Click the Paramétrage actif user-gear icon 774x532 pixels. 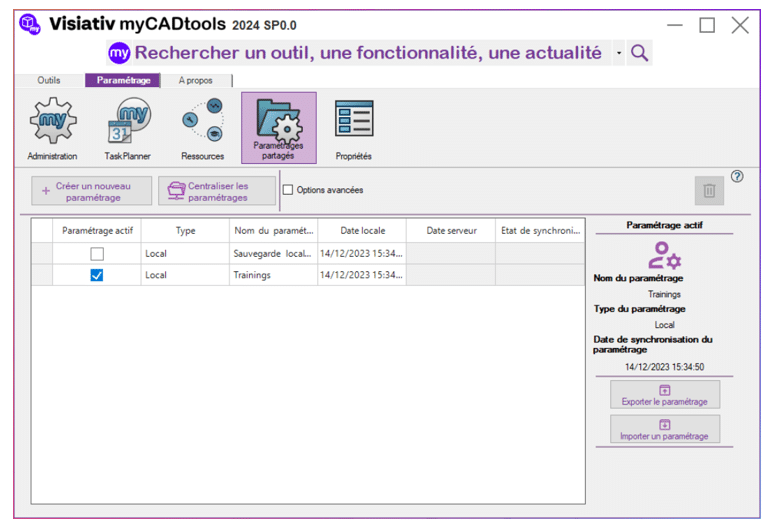pos(664,255)
